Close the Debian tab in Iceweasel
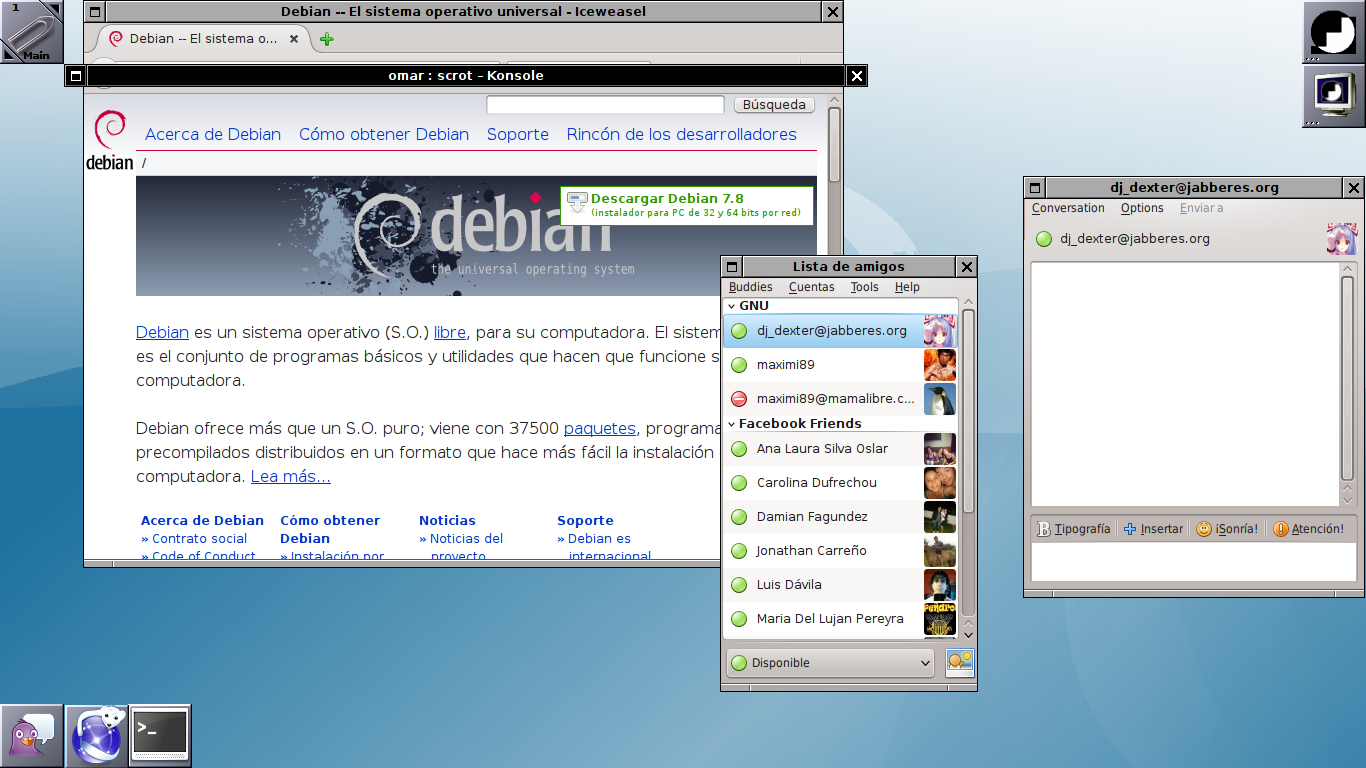 tap(294, 39)
